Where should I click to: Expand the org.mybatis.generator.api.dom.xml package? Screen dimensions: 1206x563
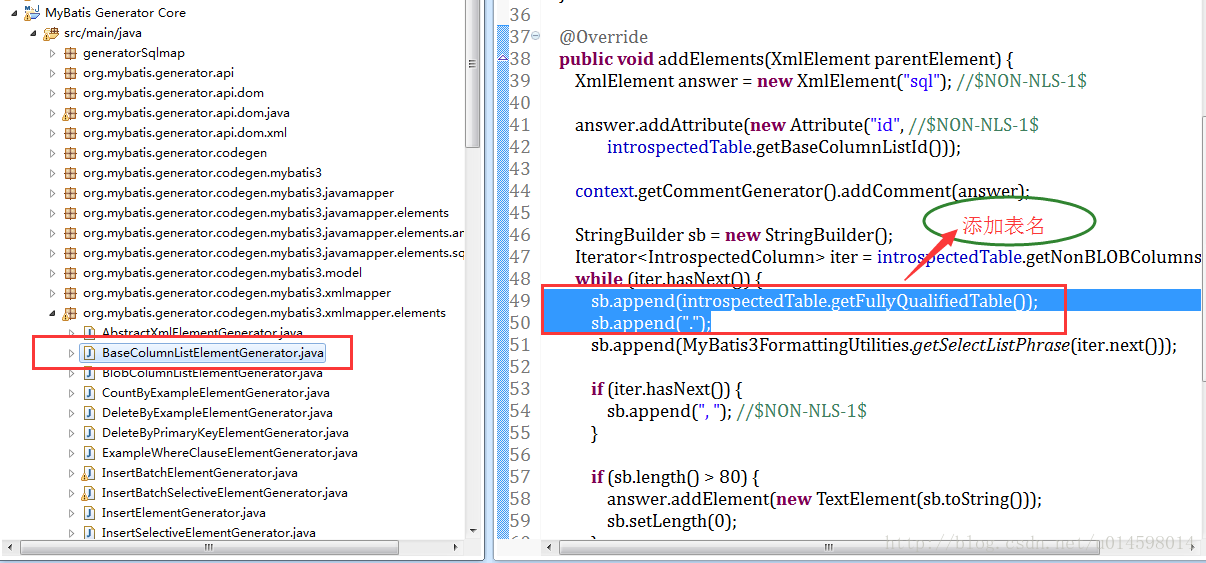pos(53,133)
